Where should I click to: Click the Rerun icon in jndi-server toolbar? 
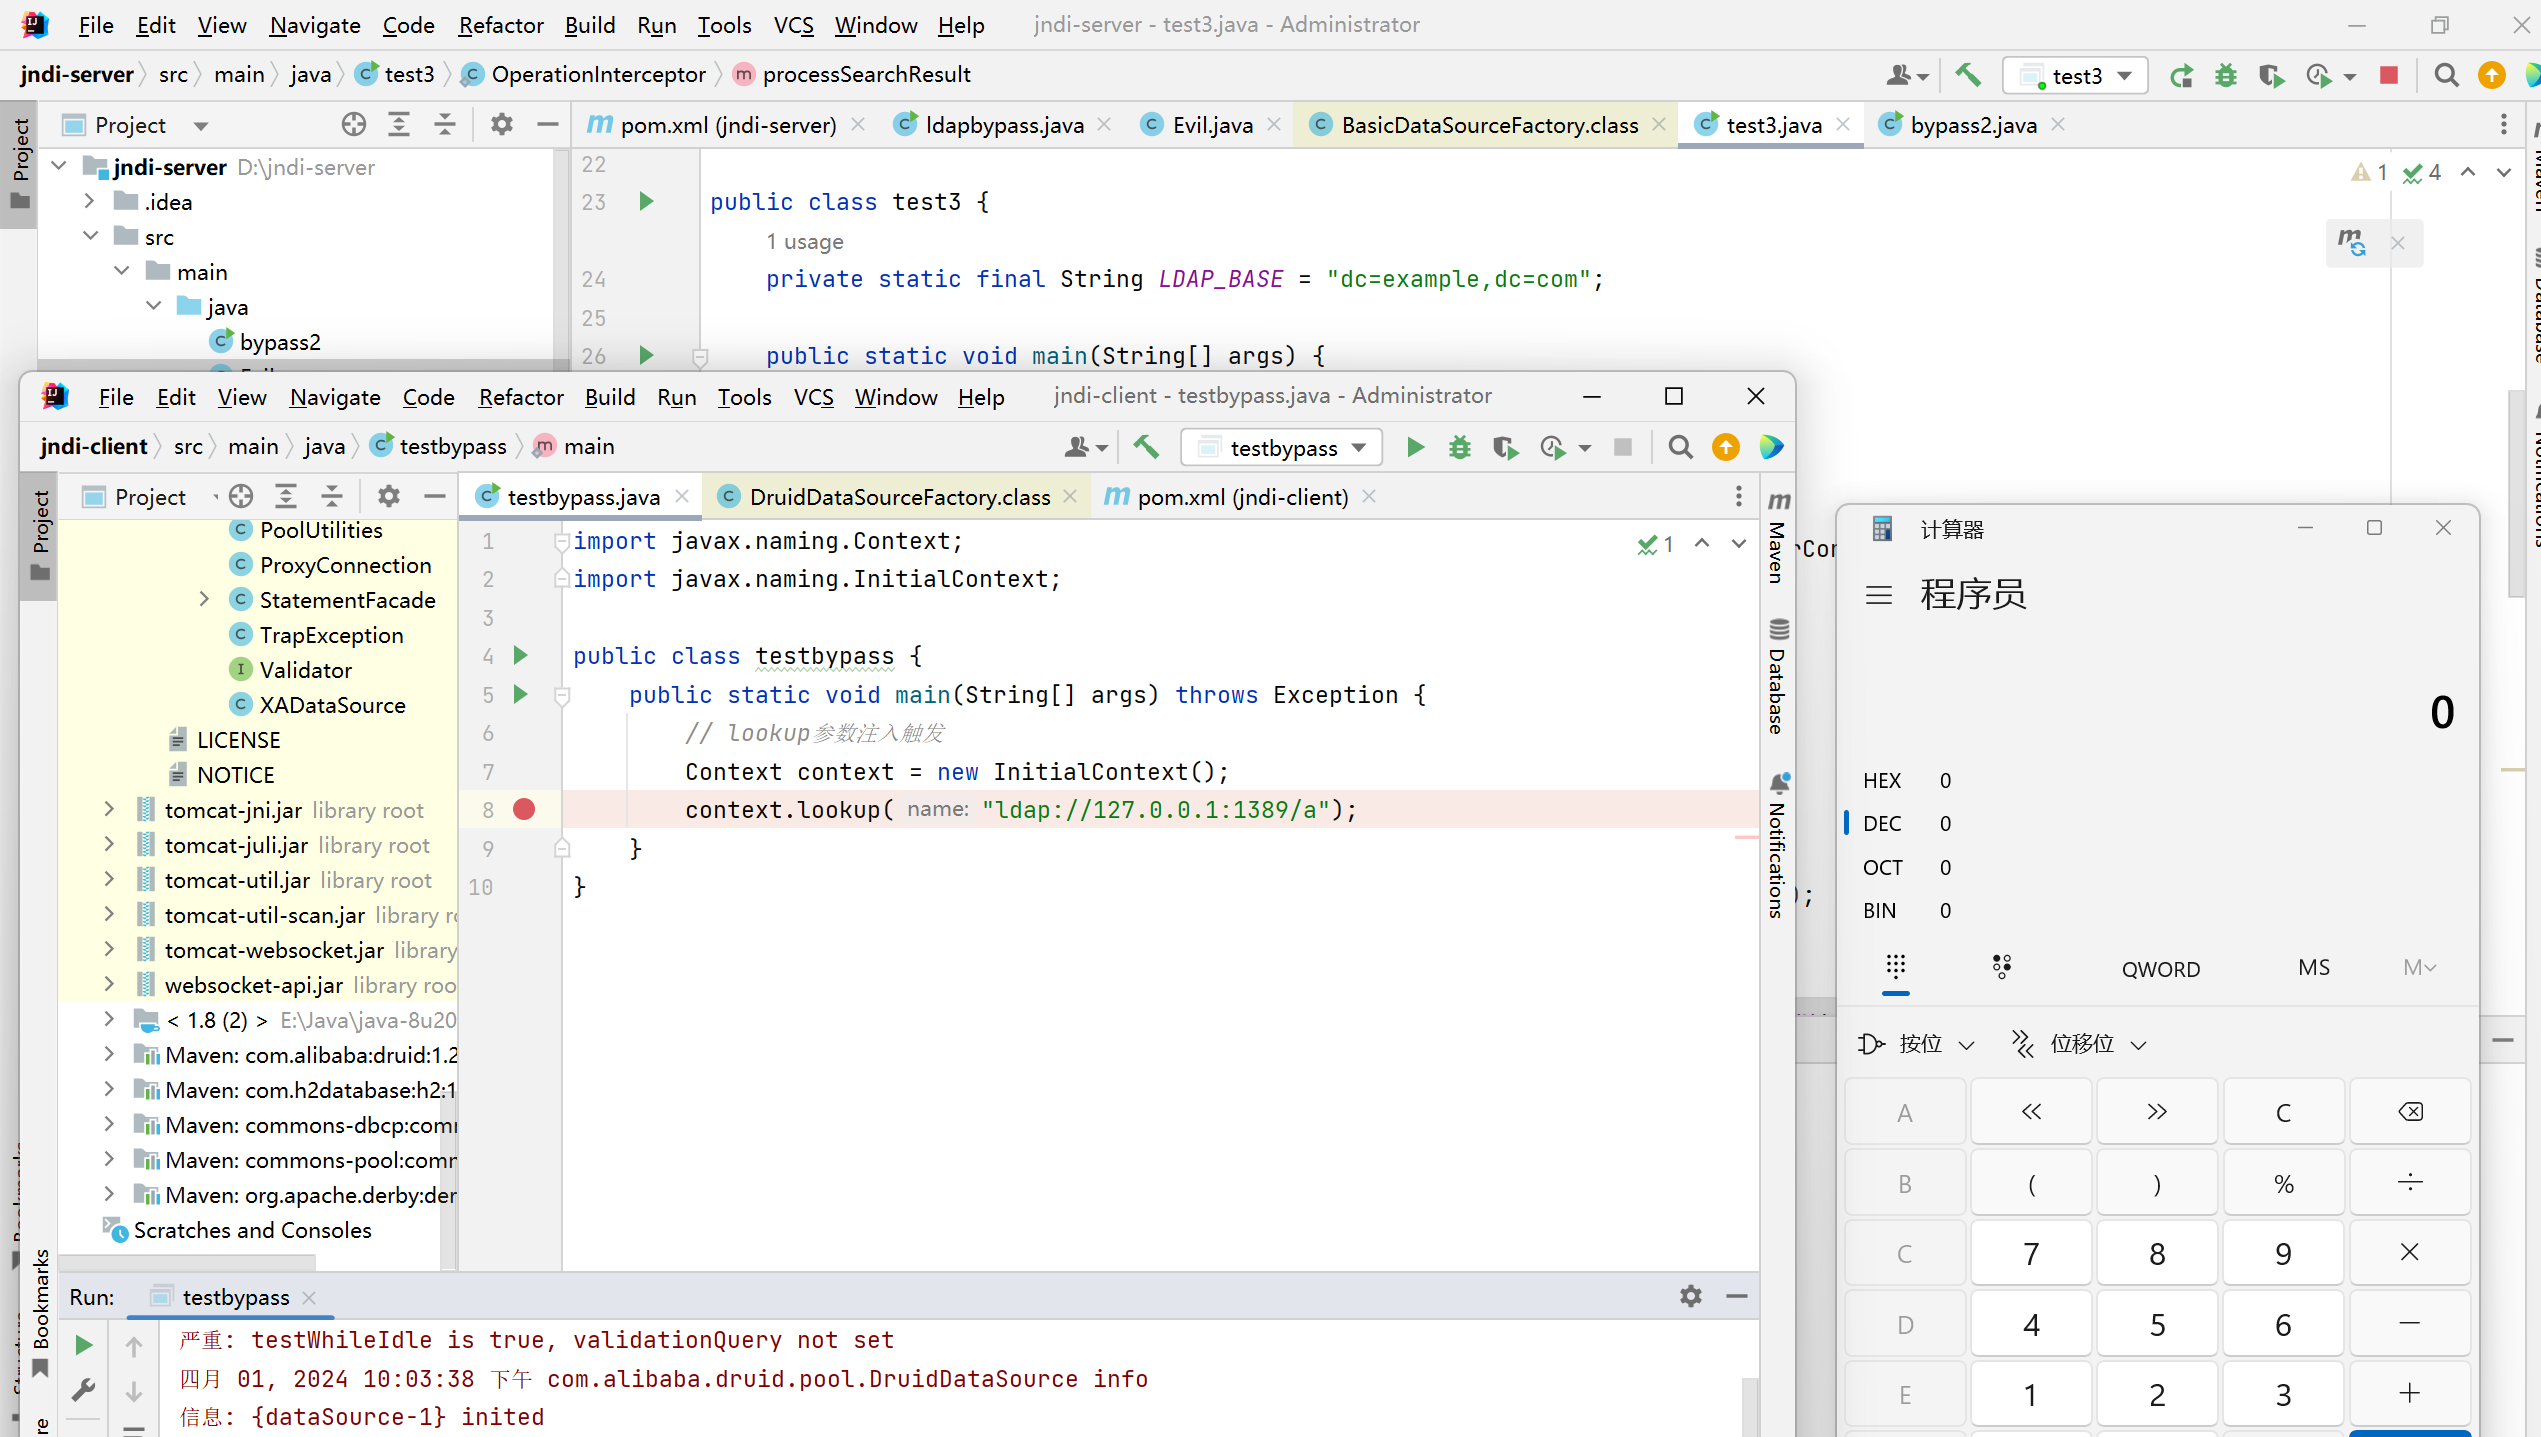[2181, 75]
